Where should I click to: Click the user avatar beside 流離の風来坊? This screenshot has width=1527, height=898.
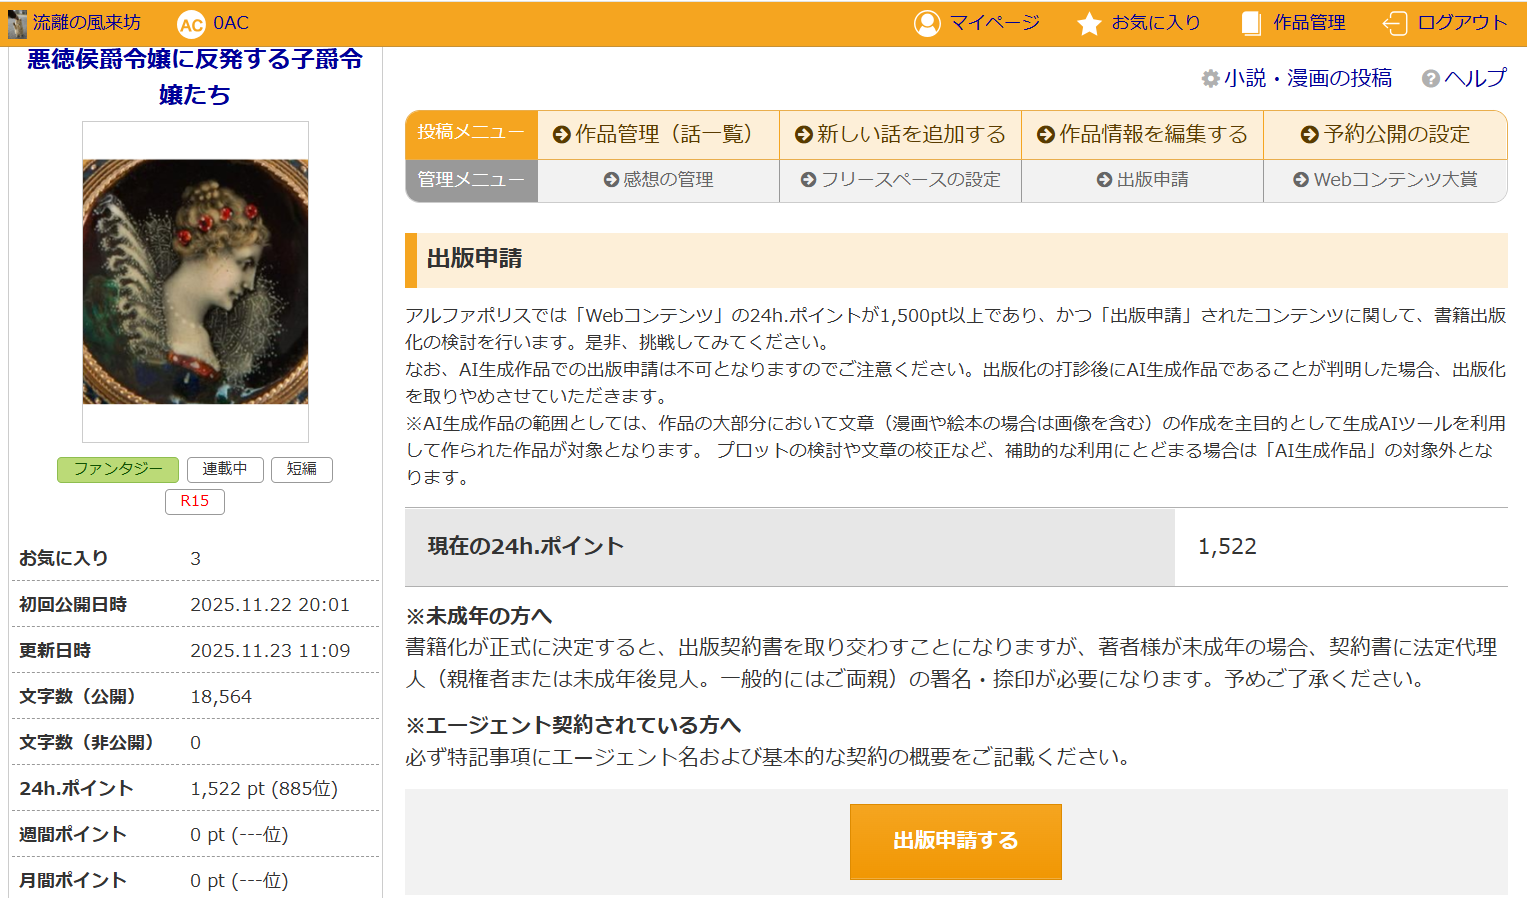[x=17, y=23]
